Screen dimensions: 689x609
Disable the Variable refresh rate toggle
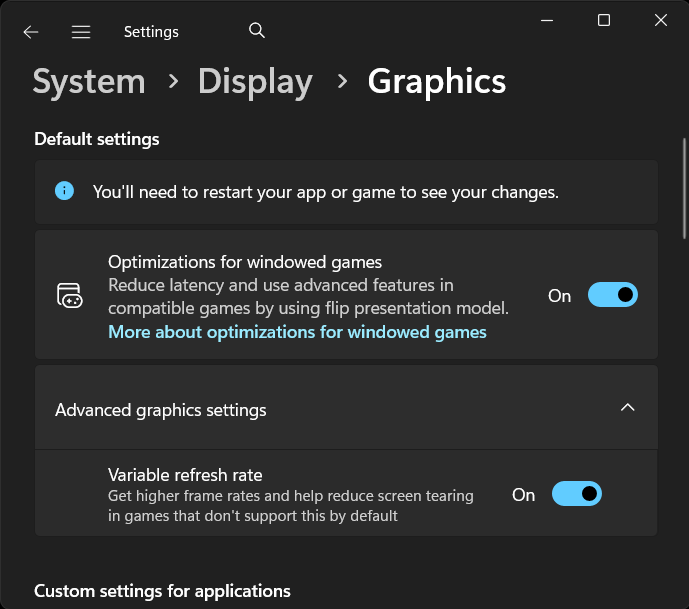coord(576,494)
